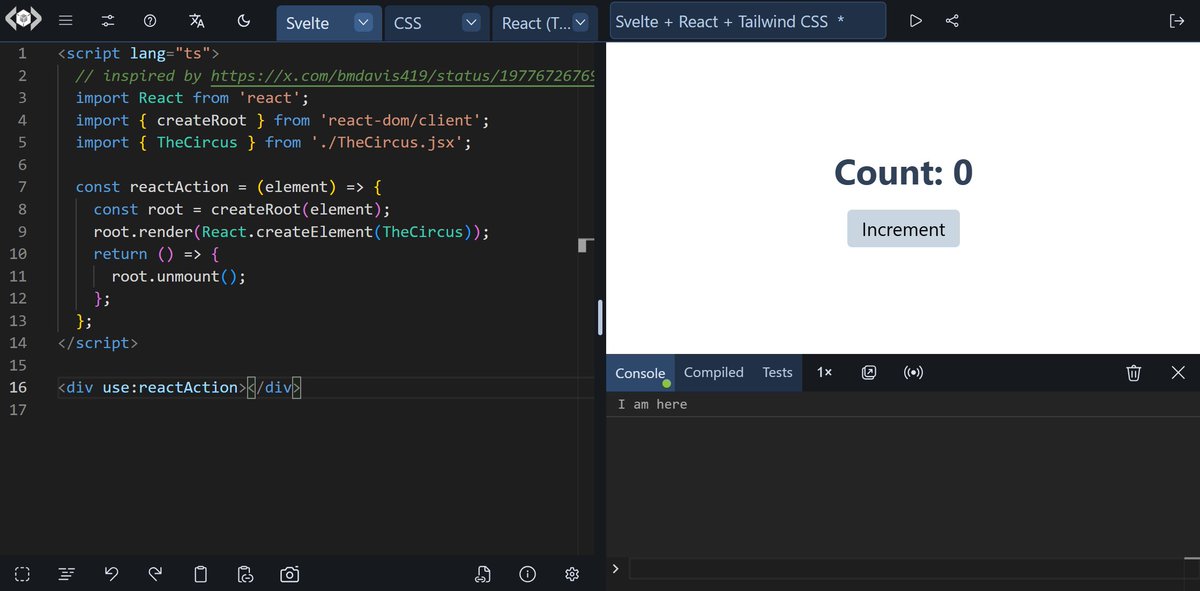
Task: Click 'TheCircus' in the line 5 import
Action: tap(197, 142)
